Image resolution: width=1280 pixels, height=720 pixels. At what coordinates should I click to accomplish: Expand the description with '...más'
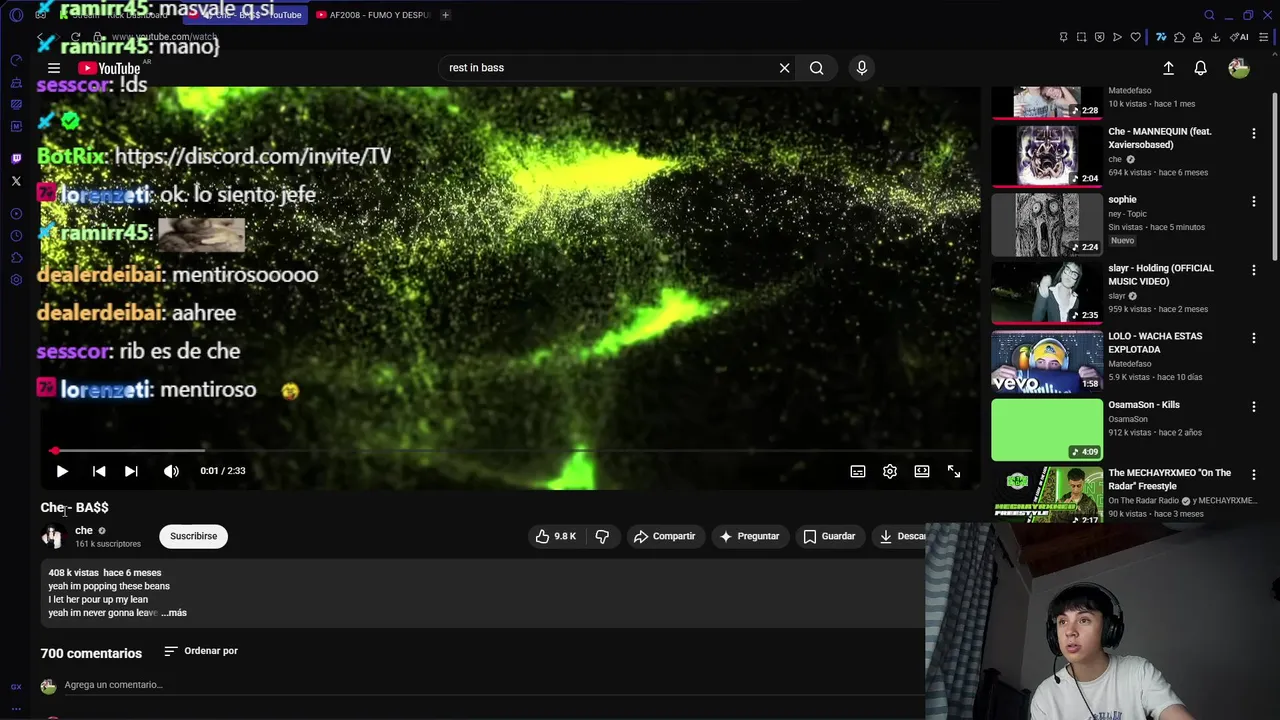[x=174, y=613]
